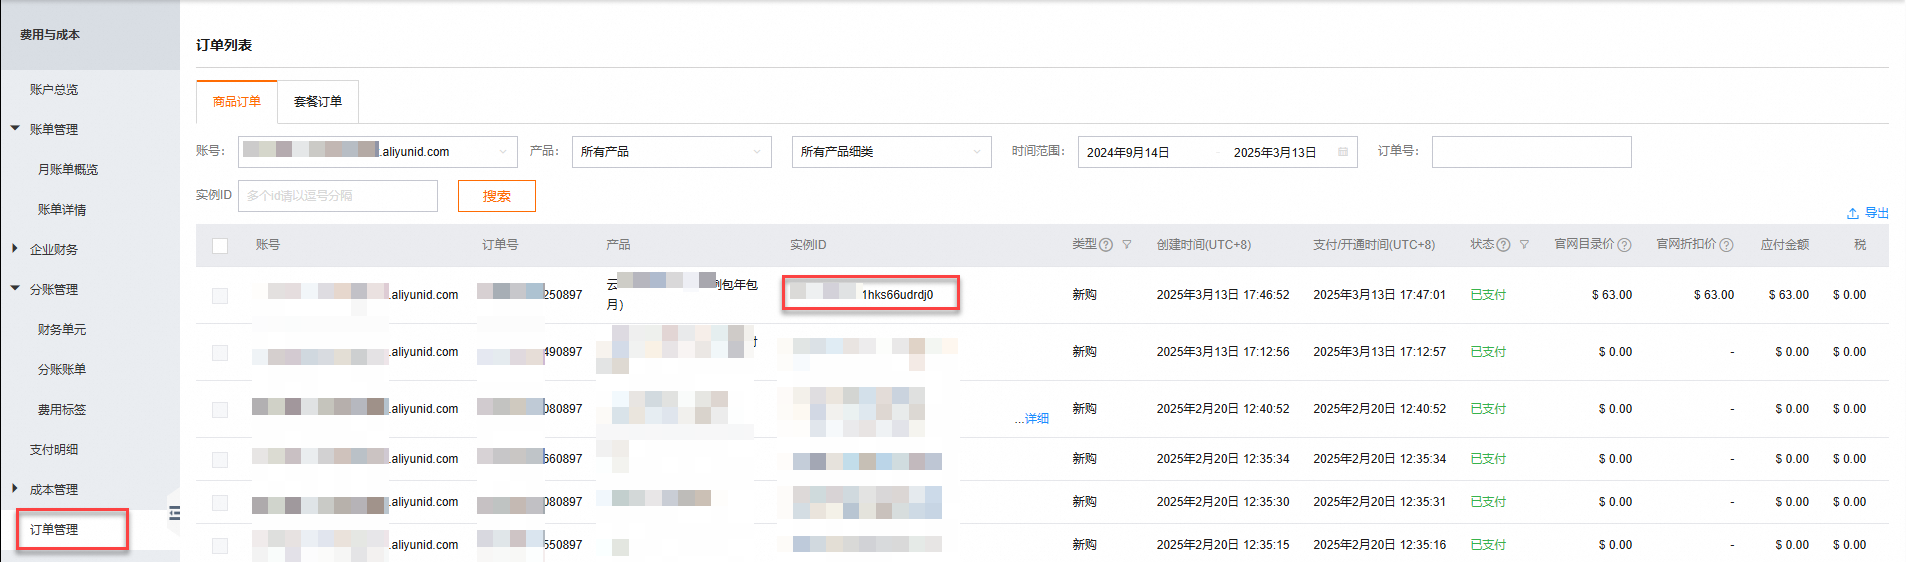The height and width of the screenshot is (562, 1906).
Task: Open the filter icon for the 类型 column
Action: point(1127,244)
